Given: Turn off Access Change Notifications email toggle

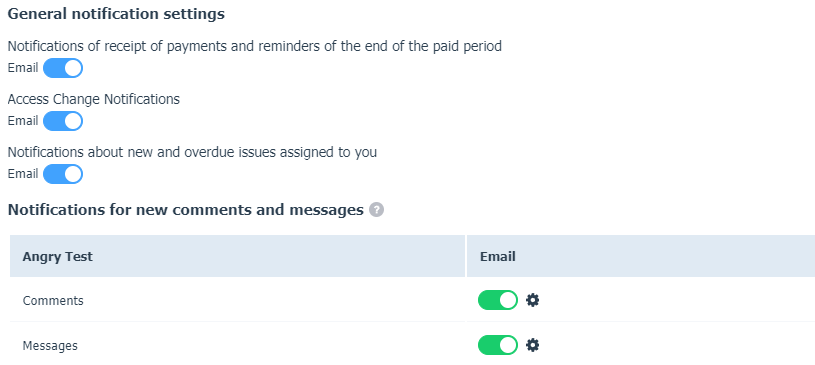Looking at the screenshot, I should [x=63, y=121].
